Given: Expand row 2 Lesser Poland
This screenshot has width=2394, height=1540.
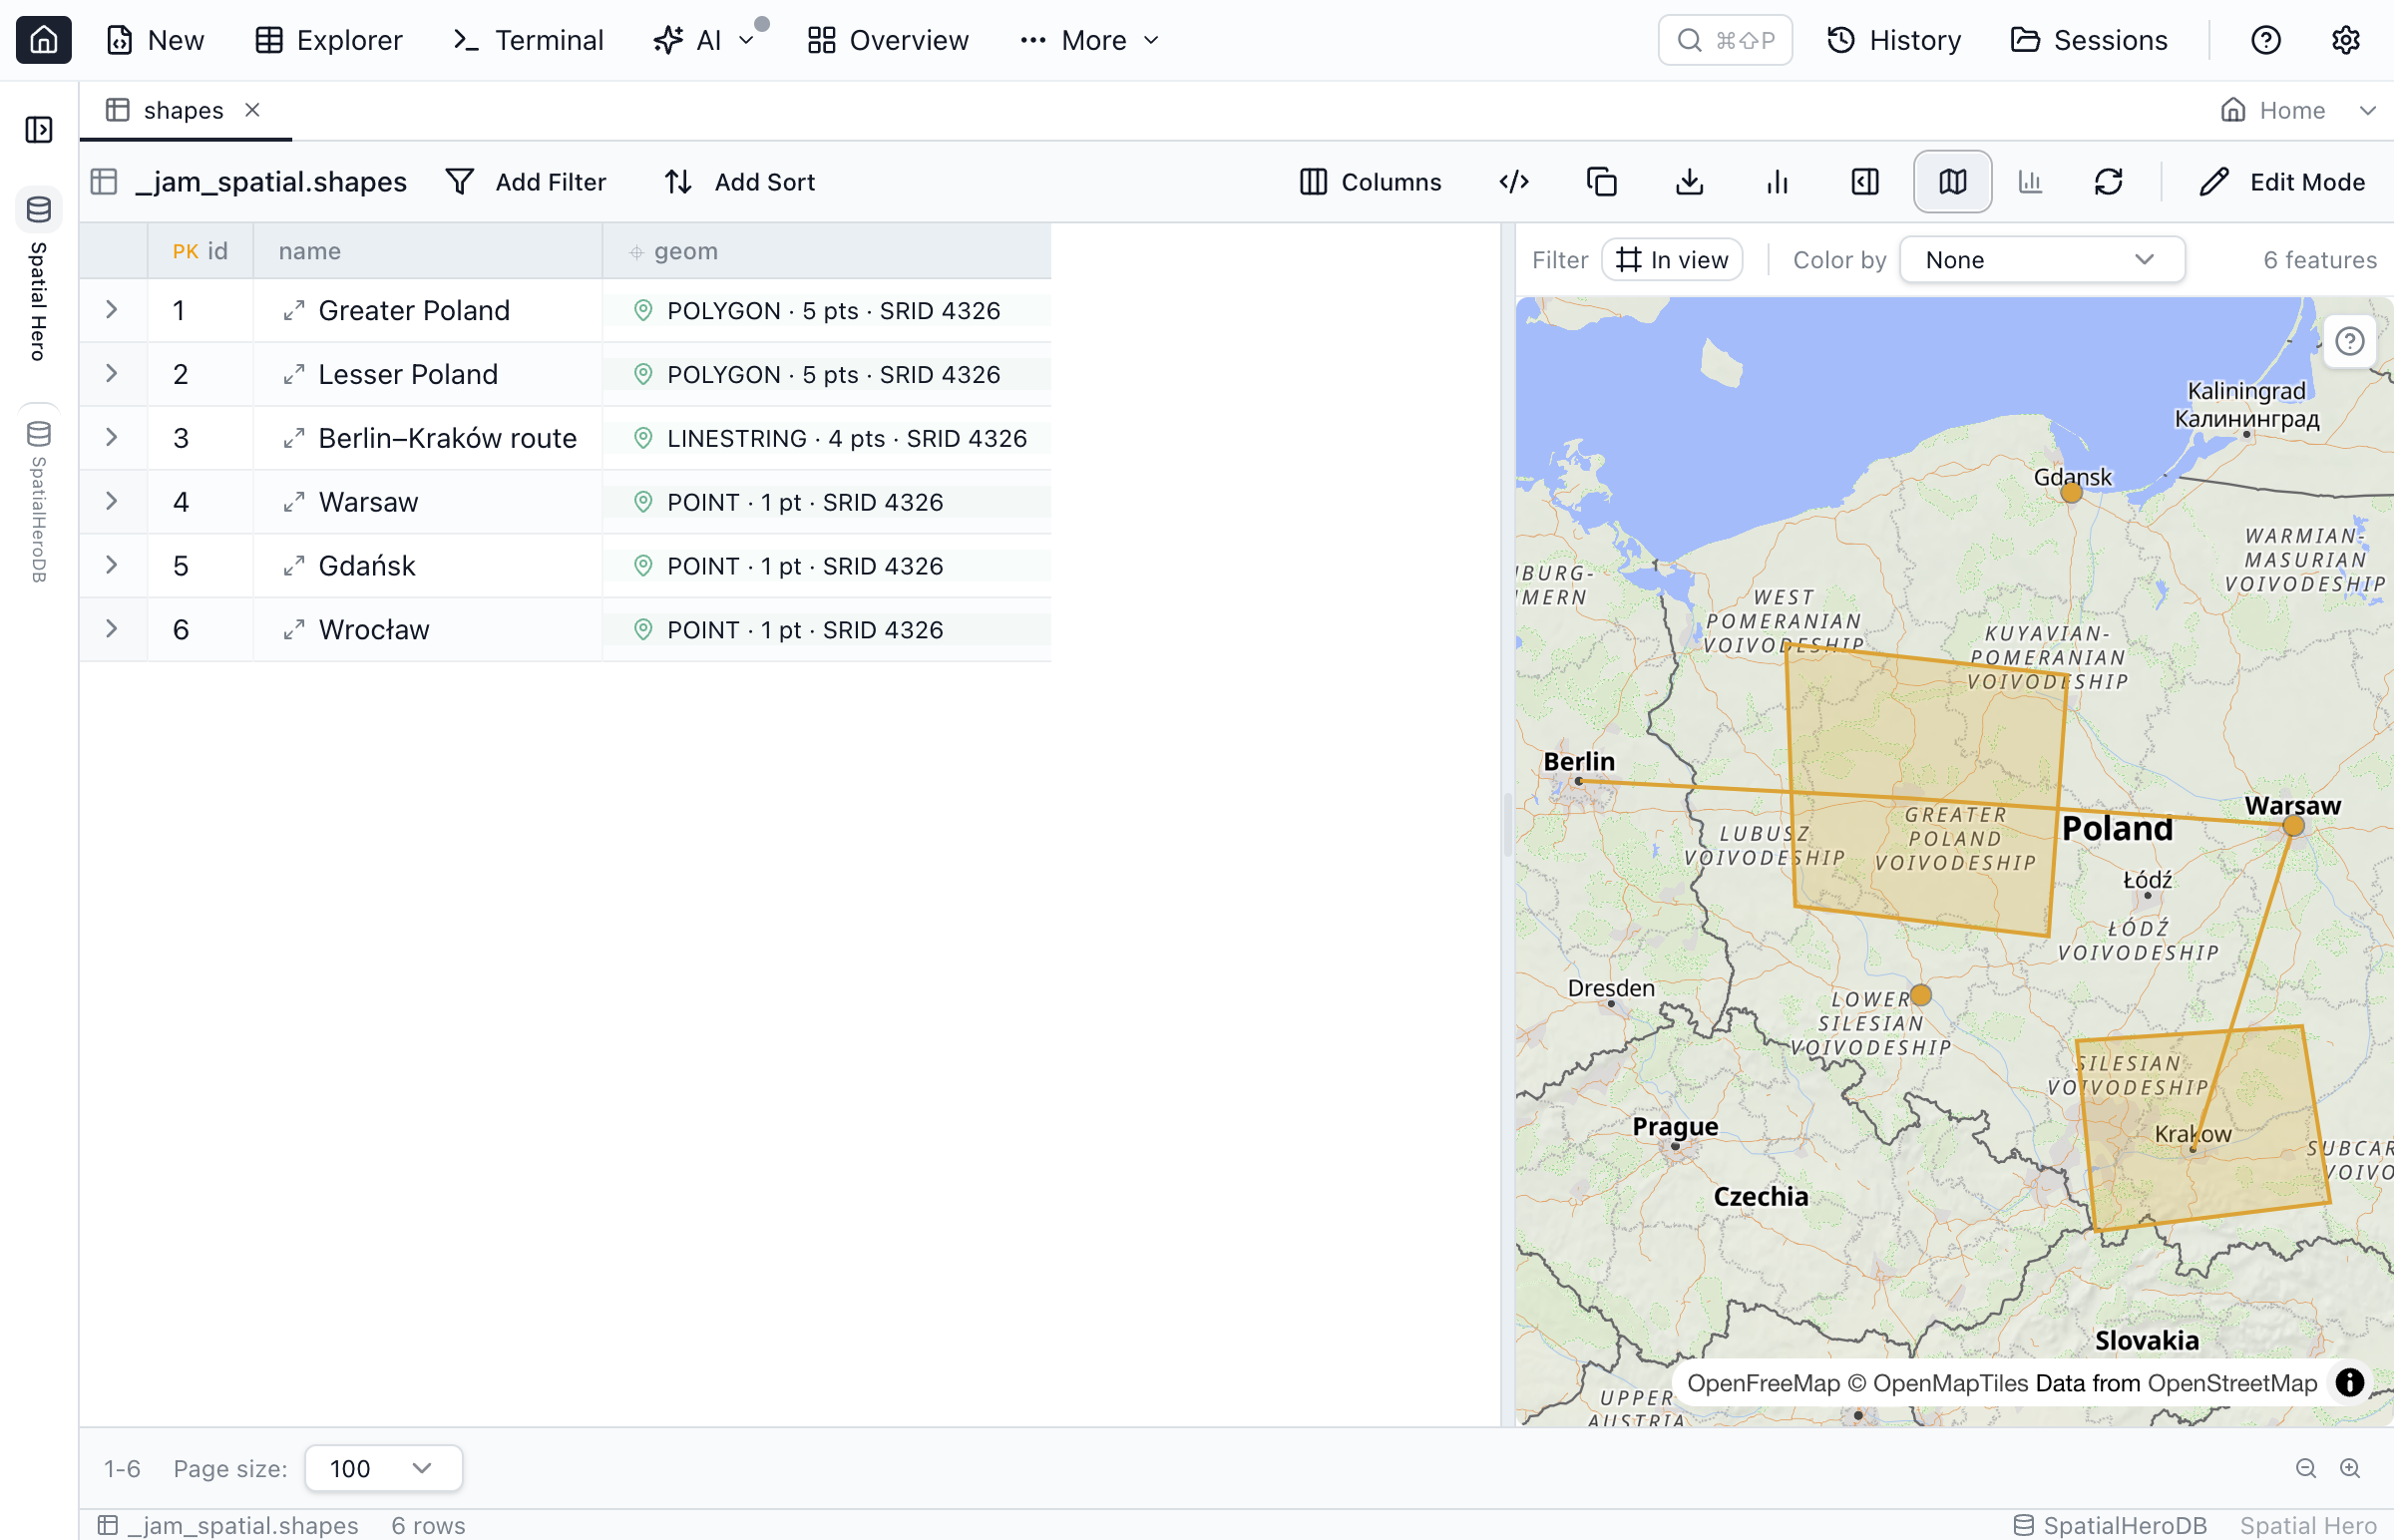Looking at the screenshot, I should 112,374.
